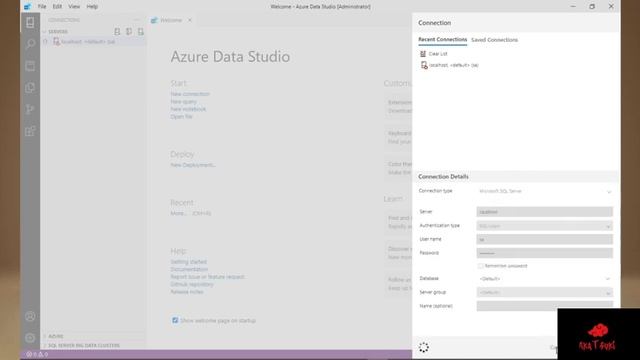The height and width of the screenshot is (360, 640).
Task: Open the Server group dropdown
Action: coord(544,292)
